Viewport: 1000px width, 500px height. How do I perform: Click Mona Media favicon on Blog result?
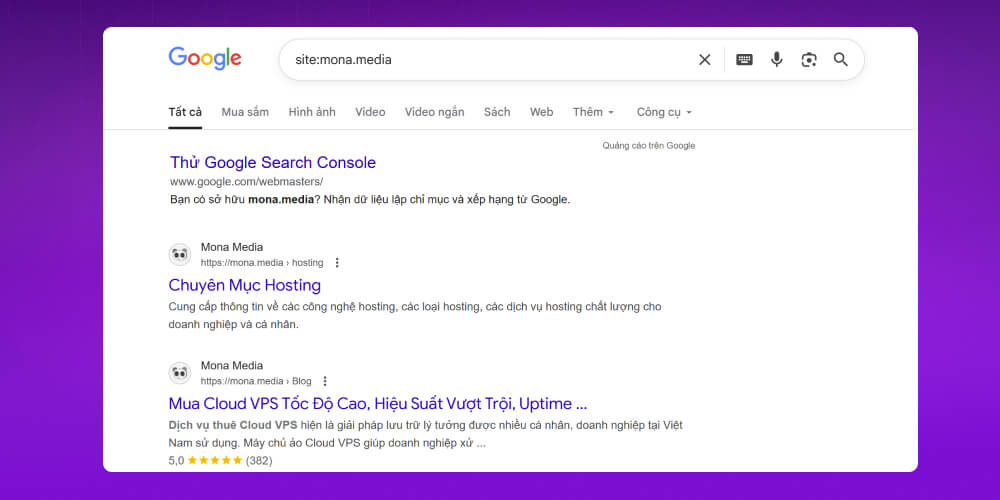(x=180, y=373)
